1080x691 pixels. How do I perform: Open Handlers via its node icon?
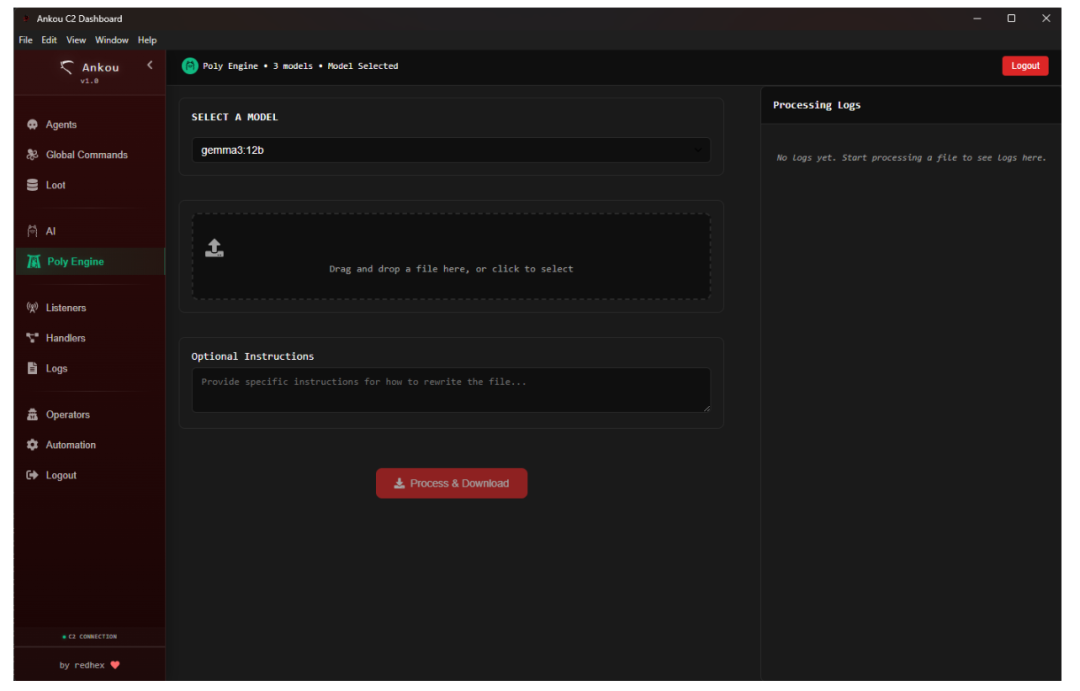pyautogui.click(x=32, y=338)
